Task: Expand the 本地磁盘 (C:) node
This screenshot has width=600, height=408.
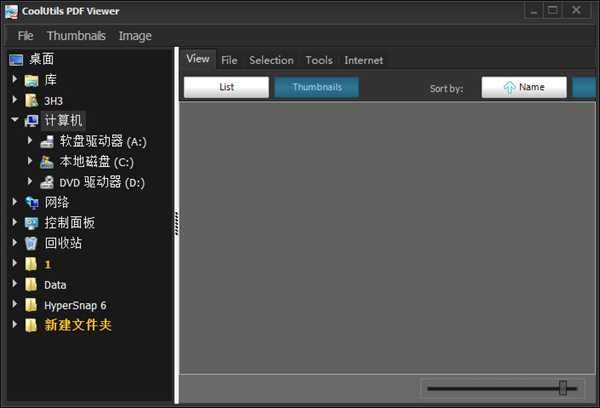Action: (x=30, y=161)
